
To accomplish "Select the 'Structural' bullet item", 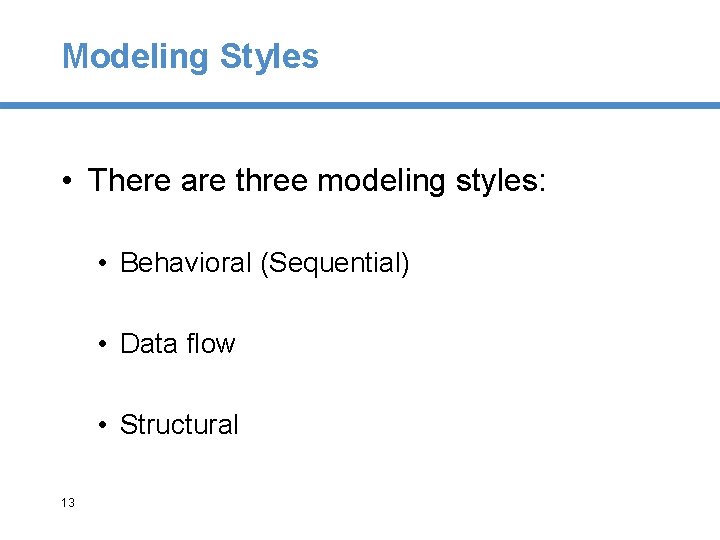I will (x=179, y=424).
